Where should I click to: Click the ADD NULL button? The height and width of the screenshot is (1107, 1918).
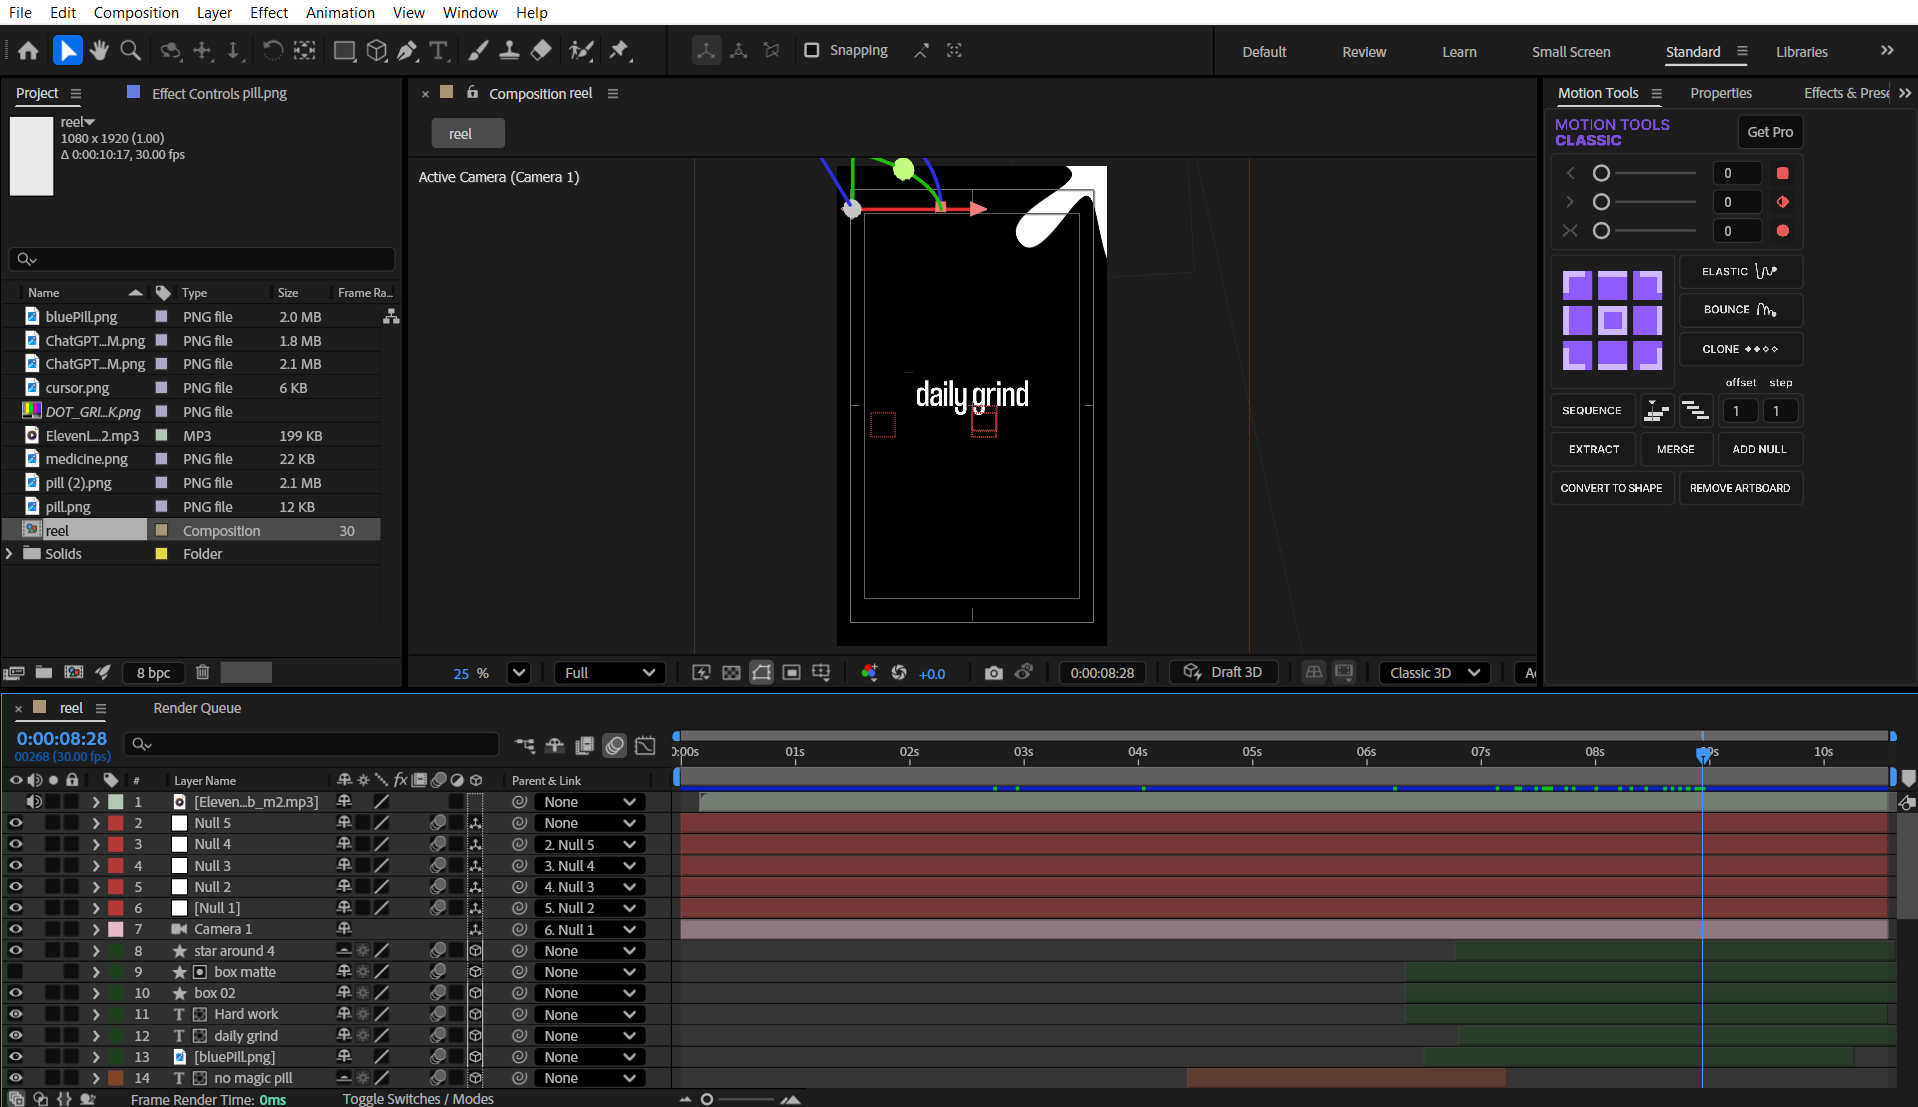pos(1758,449)
